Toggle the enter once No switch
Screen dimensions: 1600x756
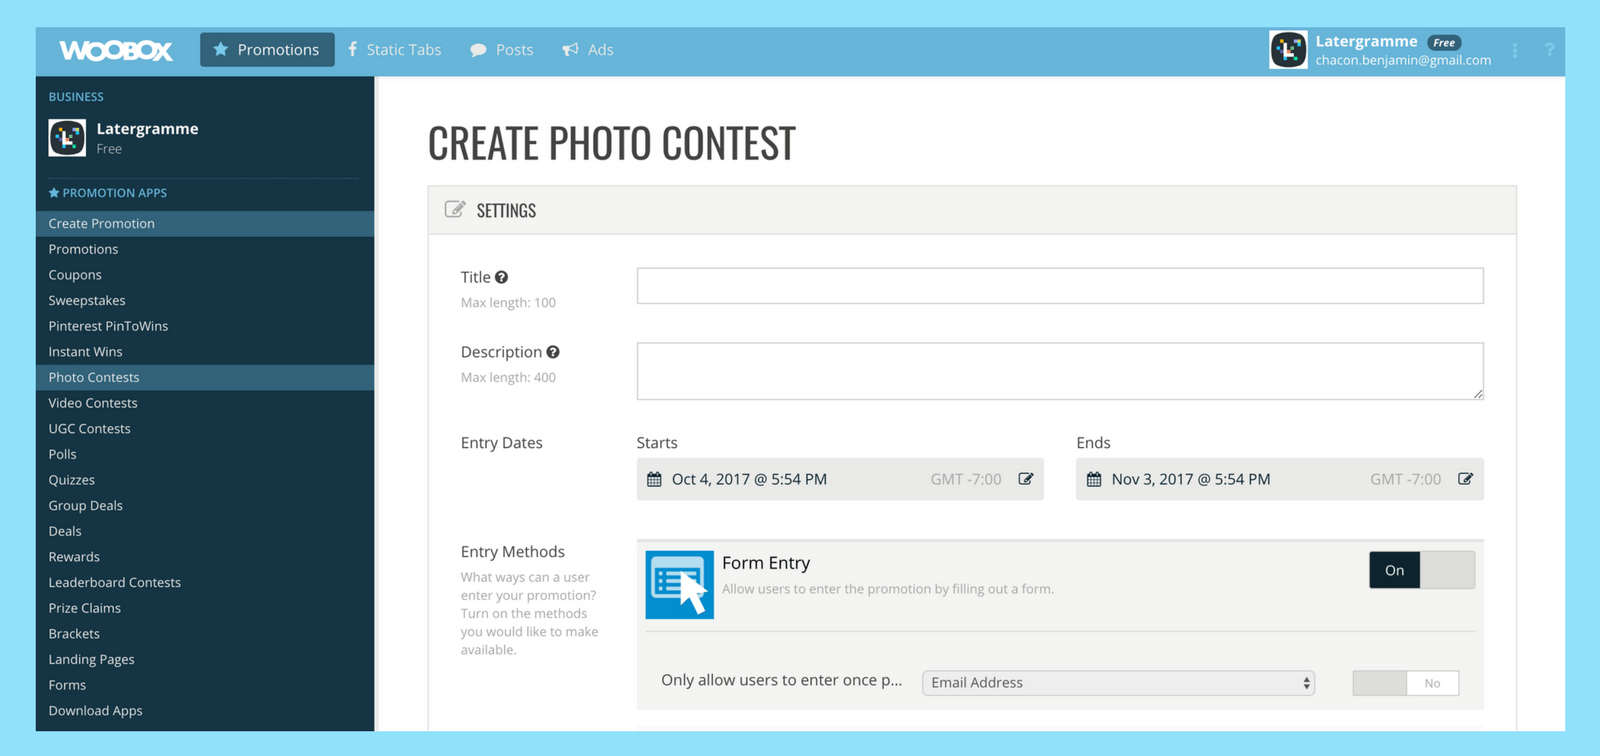point(1405,683)
